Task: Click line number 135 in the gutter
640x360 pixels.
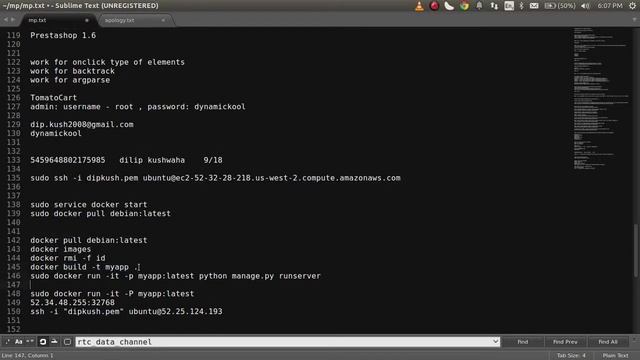Action: click(13, 178)
